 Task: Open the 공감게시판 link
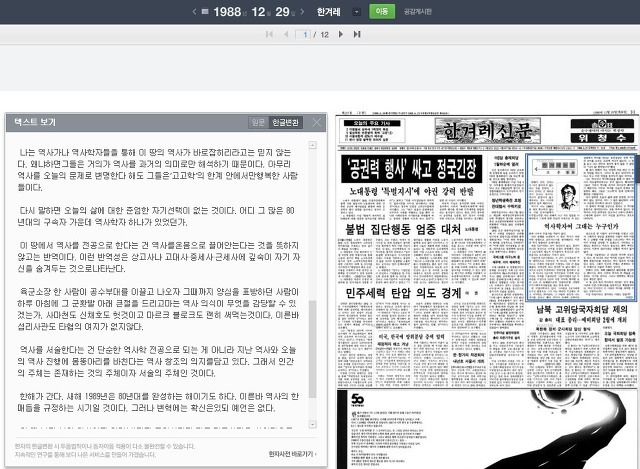pos(417,12)
